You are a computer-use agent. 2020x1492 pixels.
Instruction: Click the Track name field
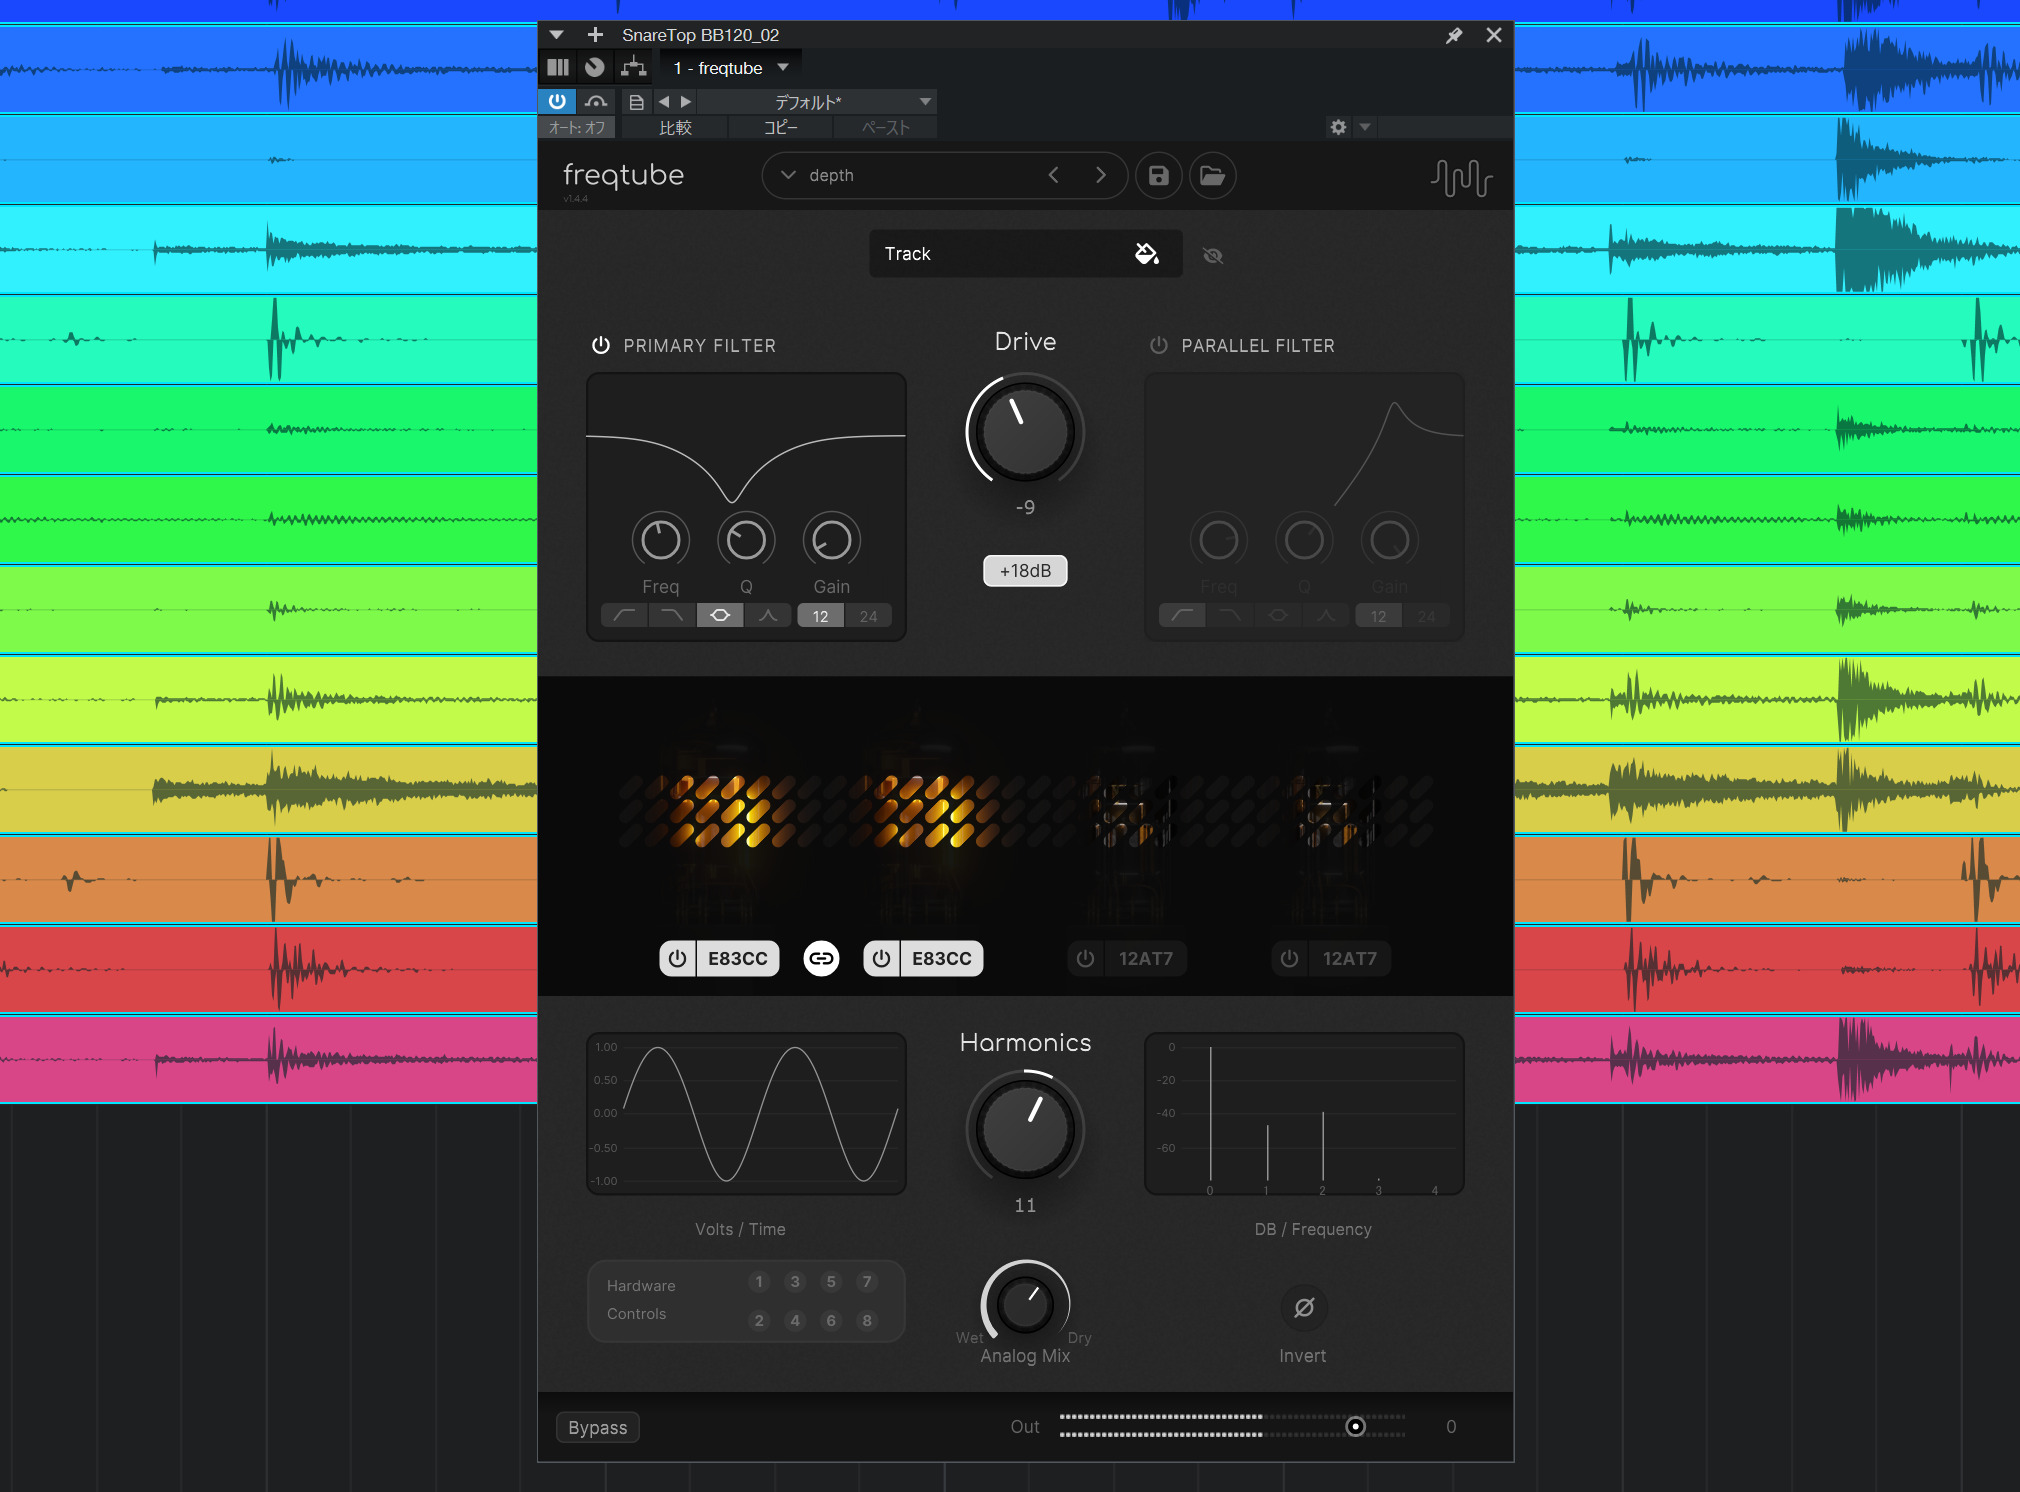1026,254
